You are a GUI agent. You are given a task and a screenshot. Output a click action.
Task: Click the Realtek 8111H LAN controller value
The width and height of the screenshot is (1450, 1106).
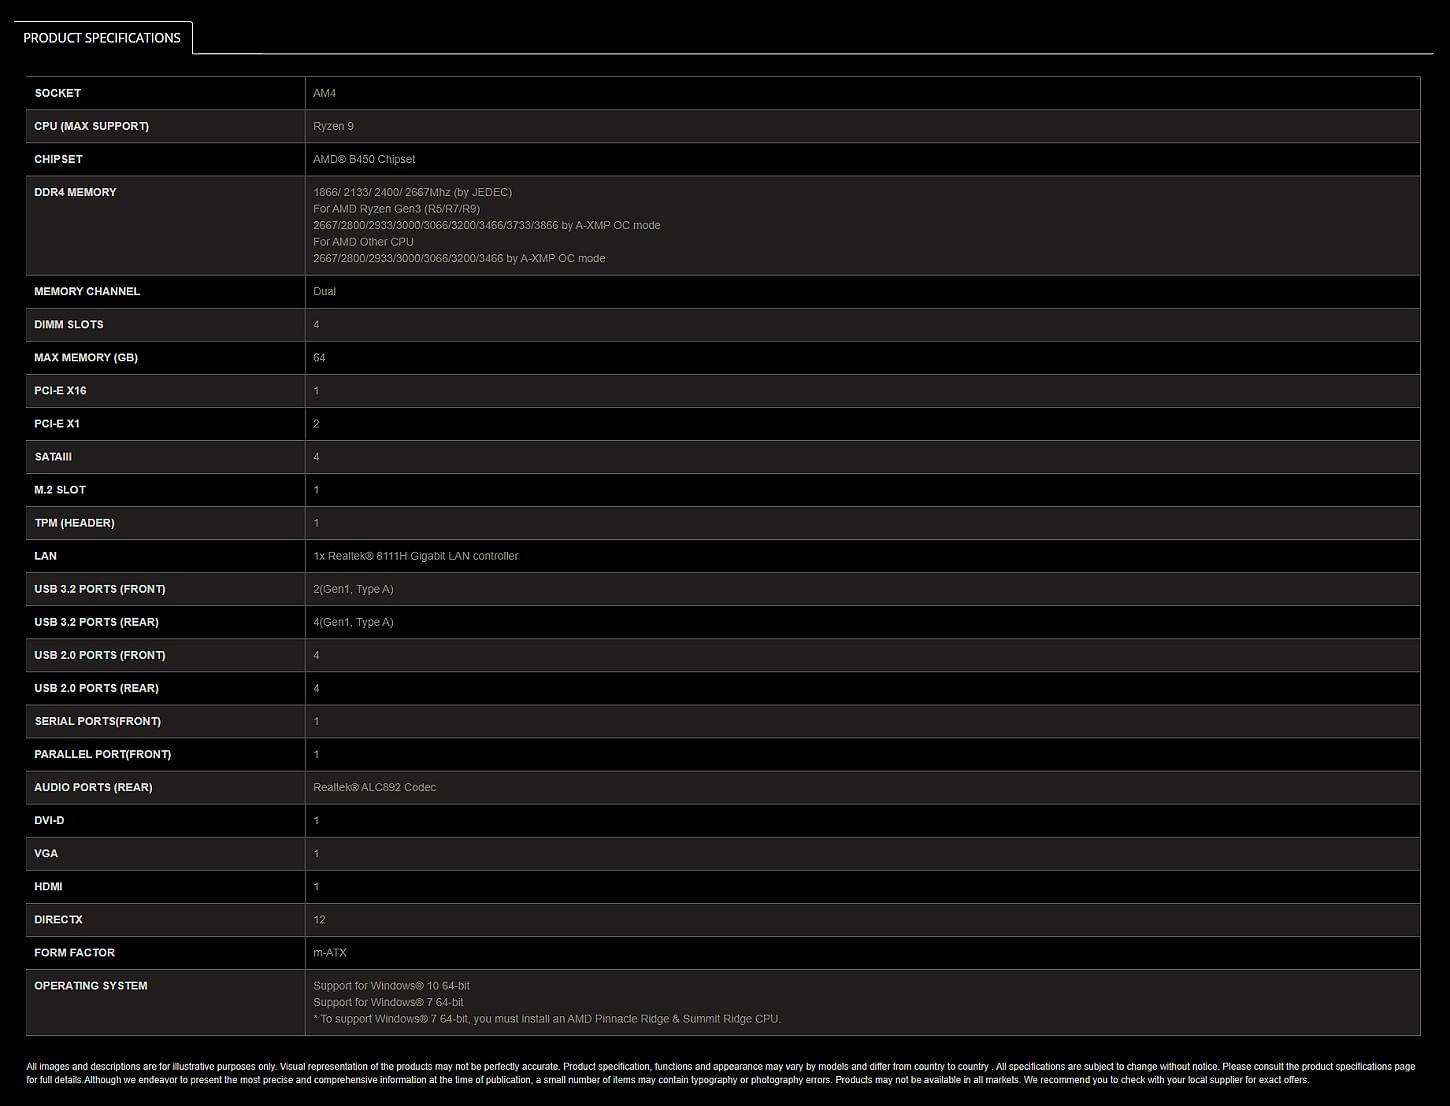pyautogui.click(x=415, y=555)
